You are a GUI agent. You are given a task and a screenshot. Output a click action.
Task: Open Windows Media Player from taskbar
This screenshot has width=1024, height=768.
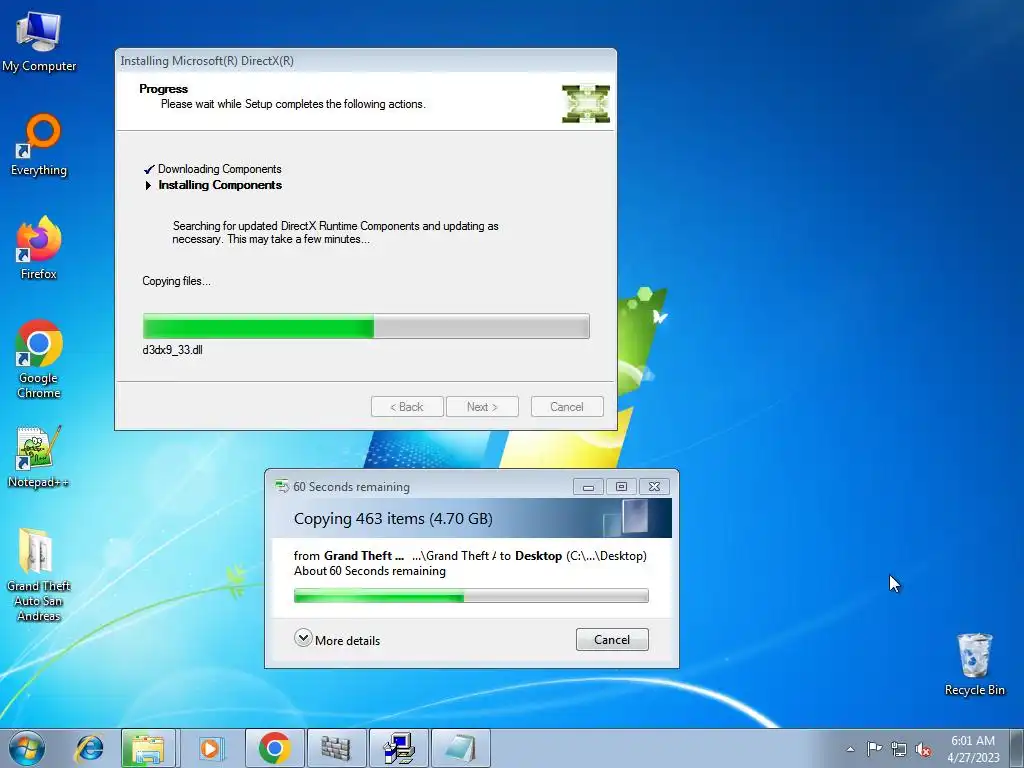(x=210, y=748)
